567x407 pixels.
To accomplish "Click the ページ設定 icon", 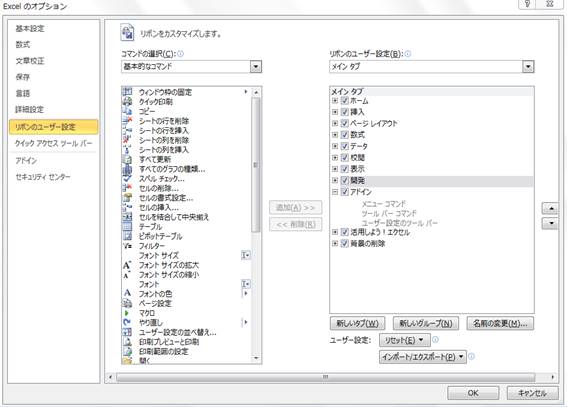I will point(127,303).
